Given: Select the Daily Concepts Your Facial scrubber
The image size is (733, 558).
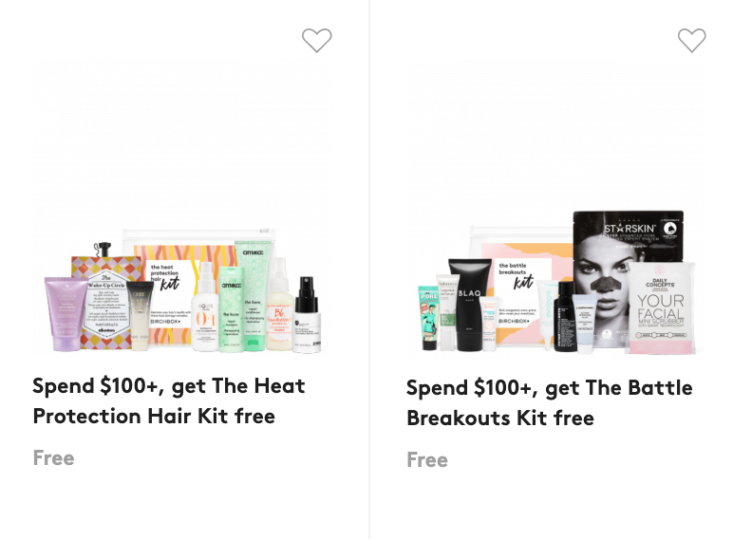Looking at the screenshot, I should click(661, 308).
